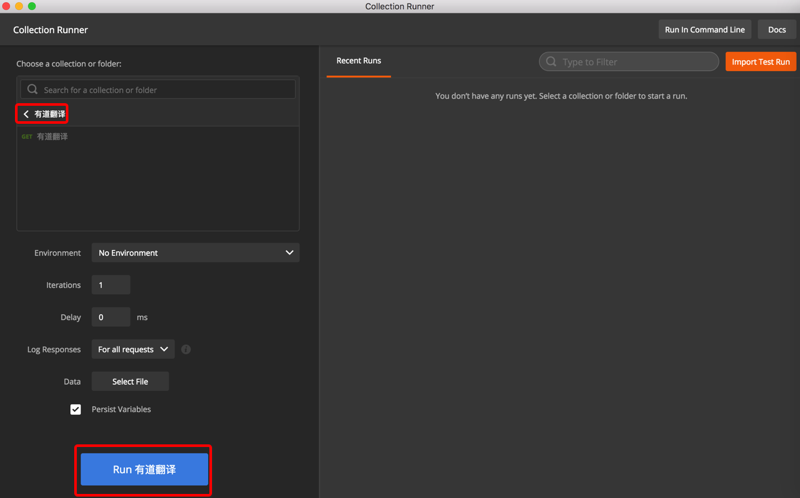Click the info icon next to Log Responses
800x498 pixels.
pos(186,350)
